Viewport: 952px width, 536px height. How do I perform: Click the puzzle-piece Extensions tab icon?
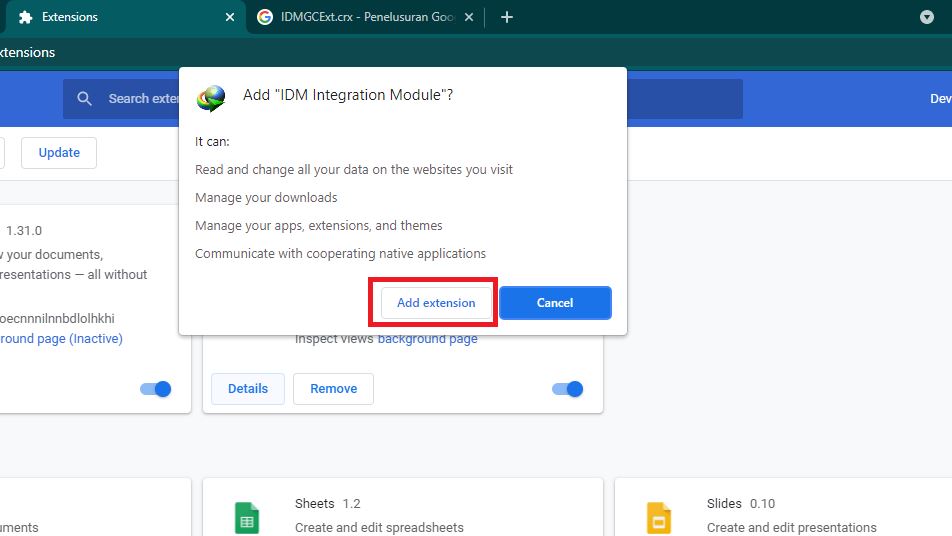(x=26, y=17)
